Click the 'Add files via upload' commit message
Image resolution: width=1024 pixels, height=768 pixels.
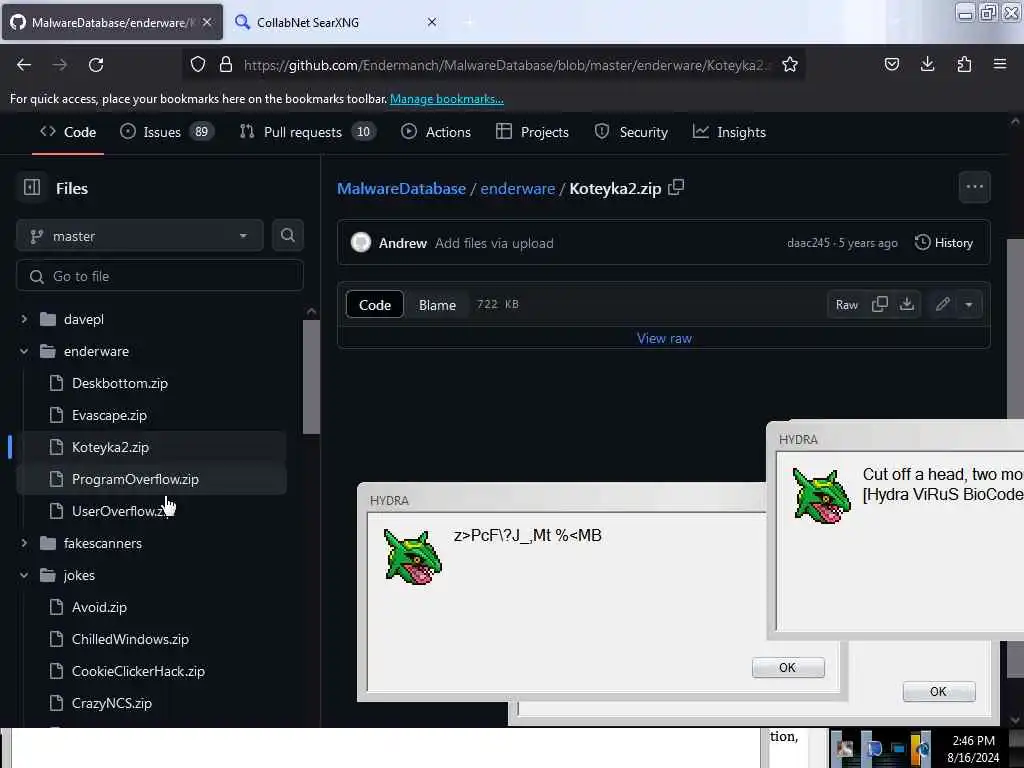(494, 243)
